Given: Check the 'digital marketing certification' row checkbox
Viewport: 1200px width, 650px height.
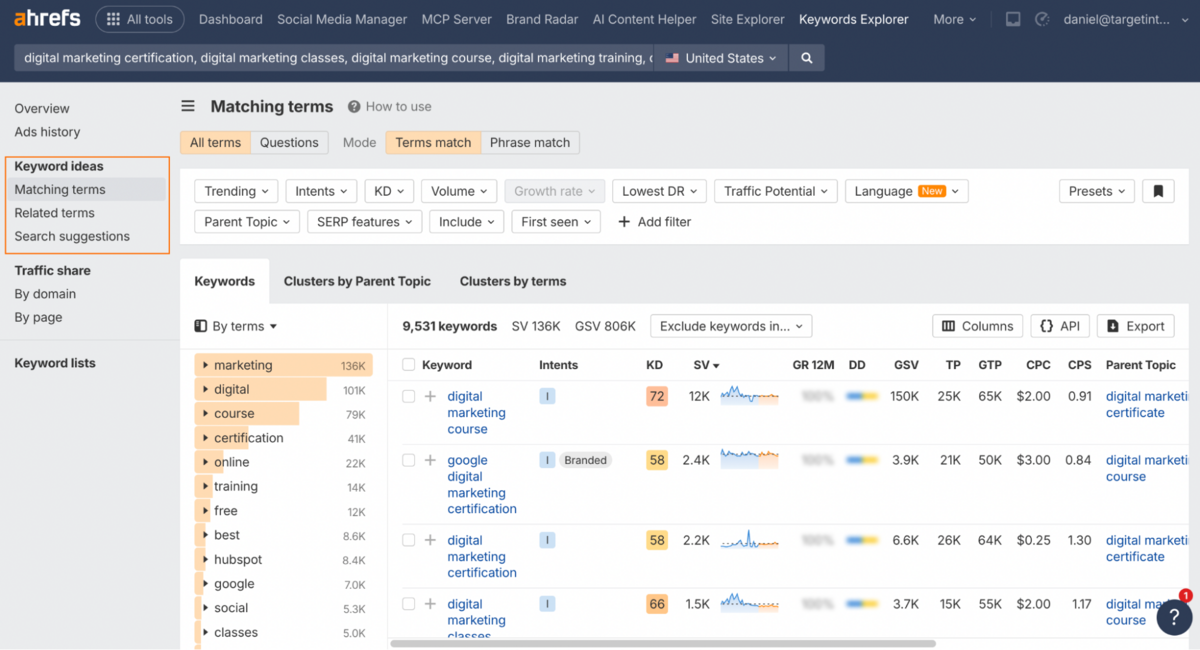Looking at the screenshot, I should (408, 541).
